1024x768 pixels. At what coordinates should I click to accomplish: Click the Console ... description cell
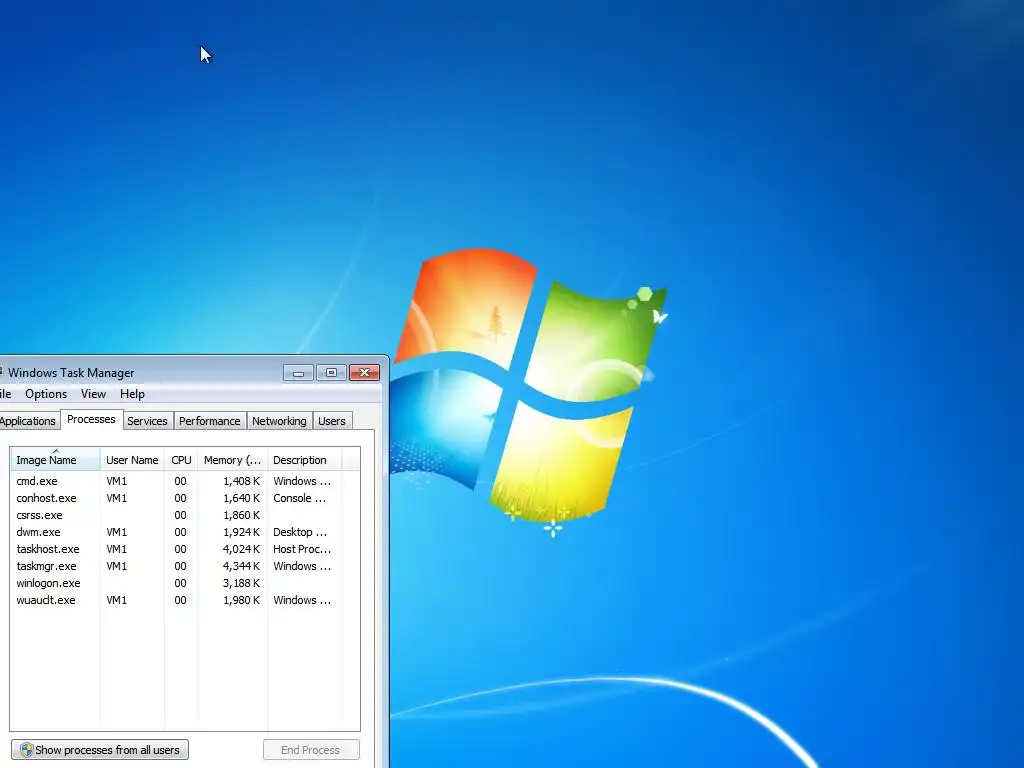(299, 498)
